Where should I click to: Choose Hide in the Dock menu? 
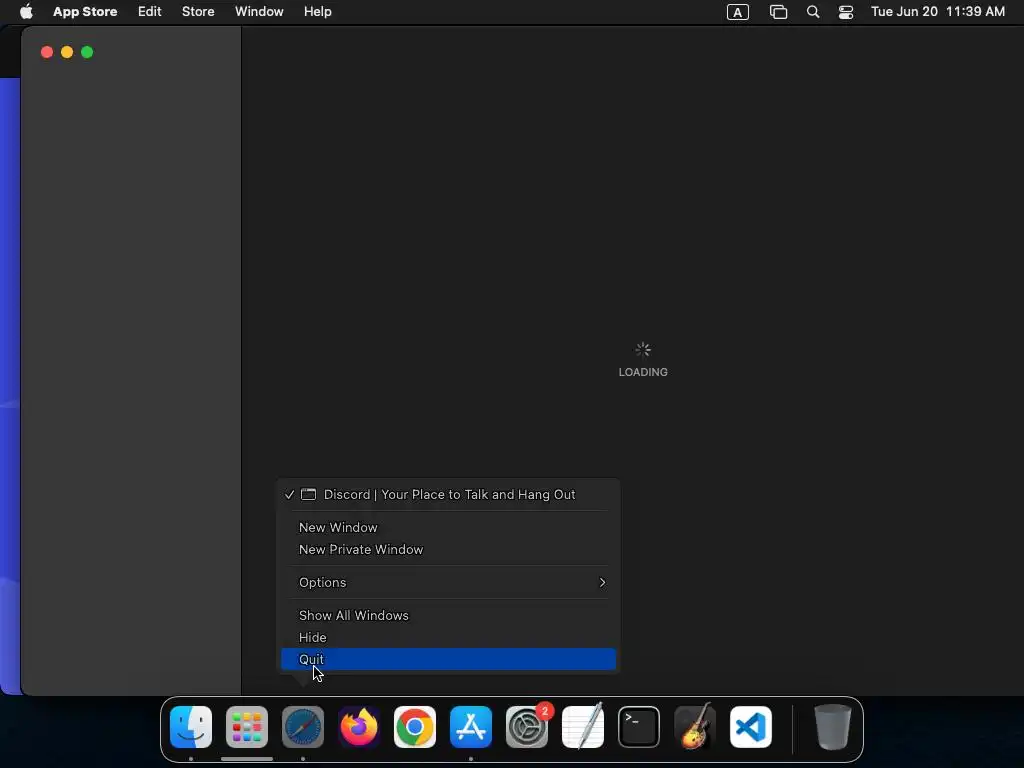[448, 637]
